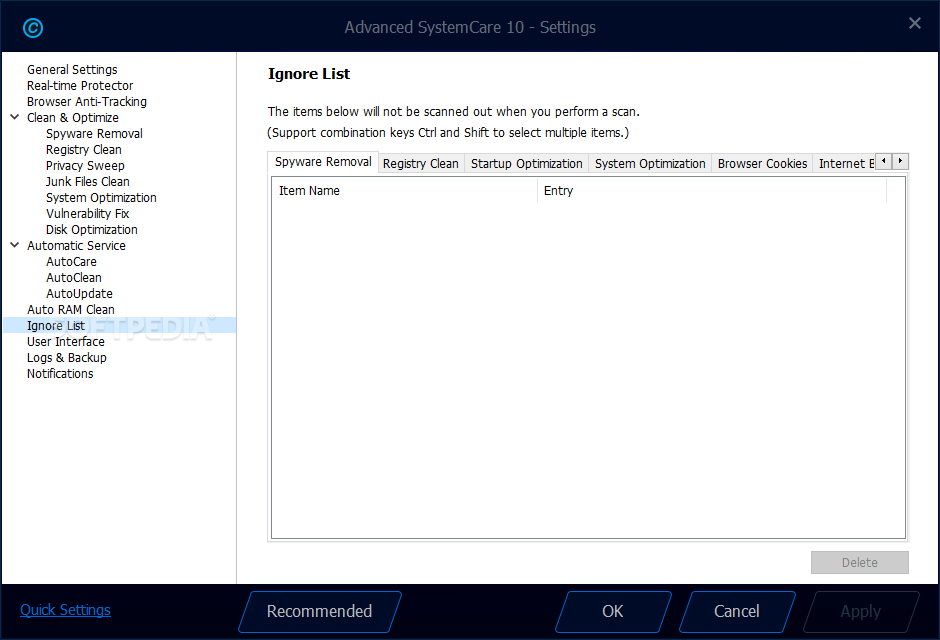
Task: Open AutoClean settings
Action: [74, 277]
